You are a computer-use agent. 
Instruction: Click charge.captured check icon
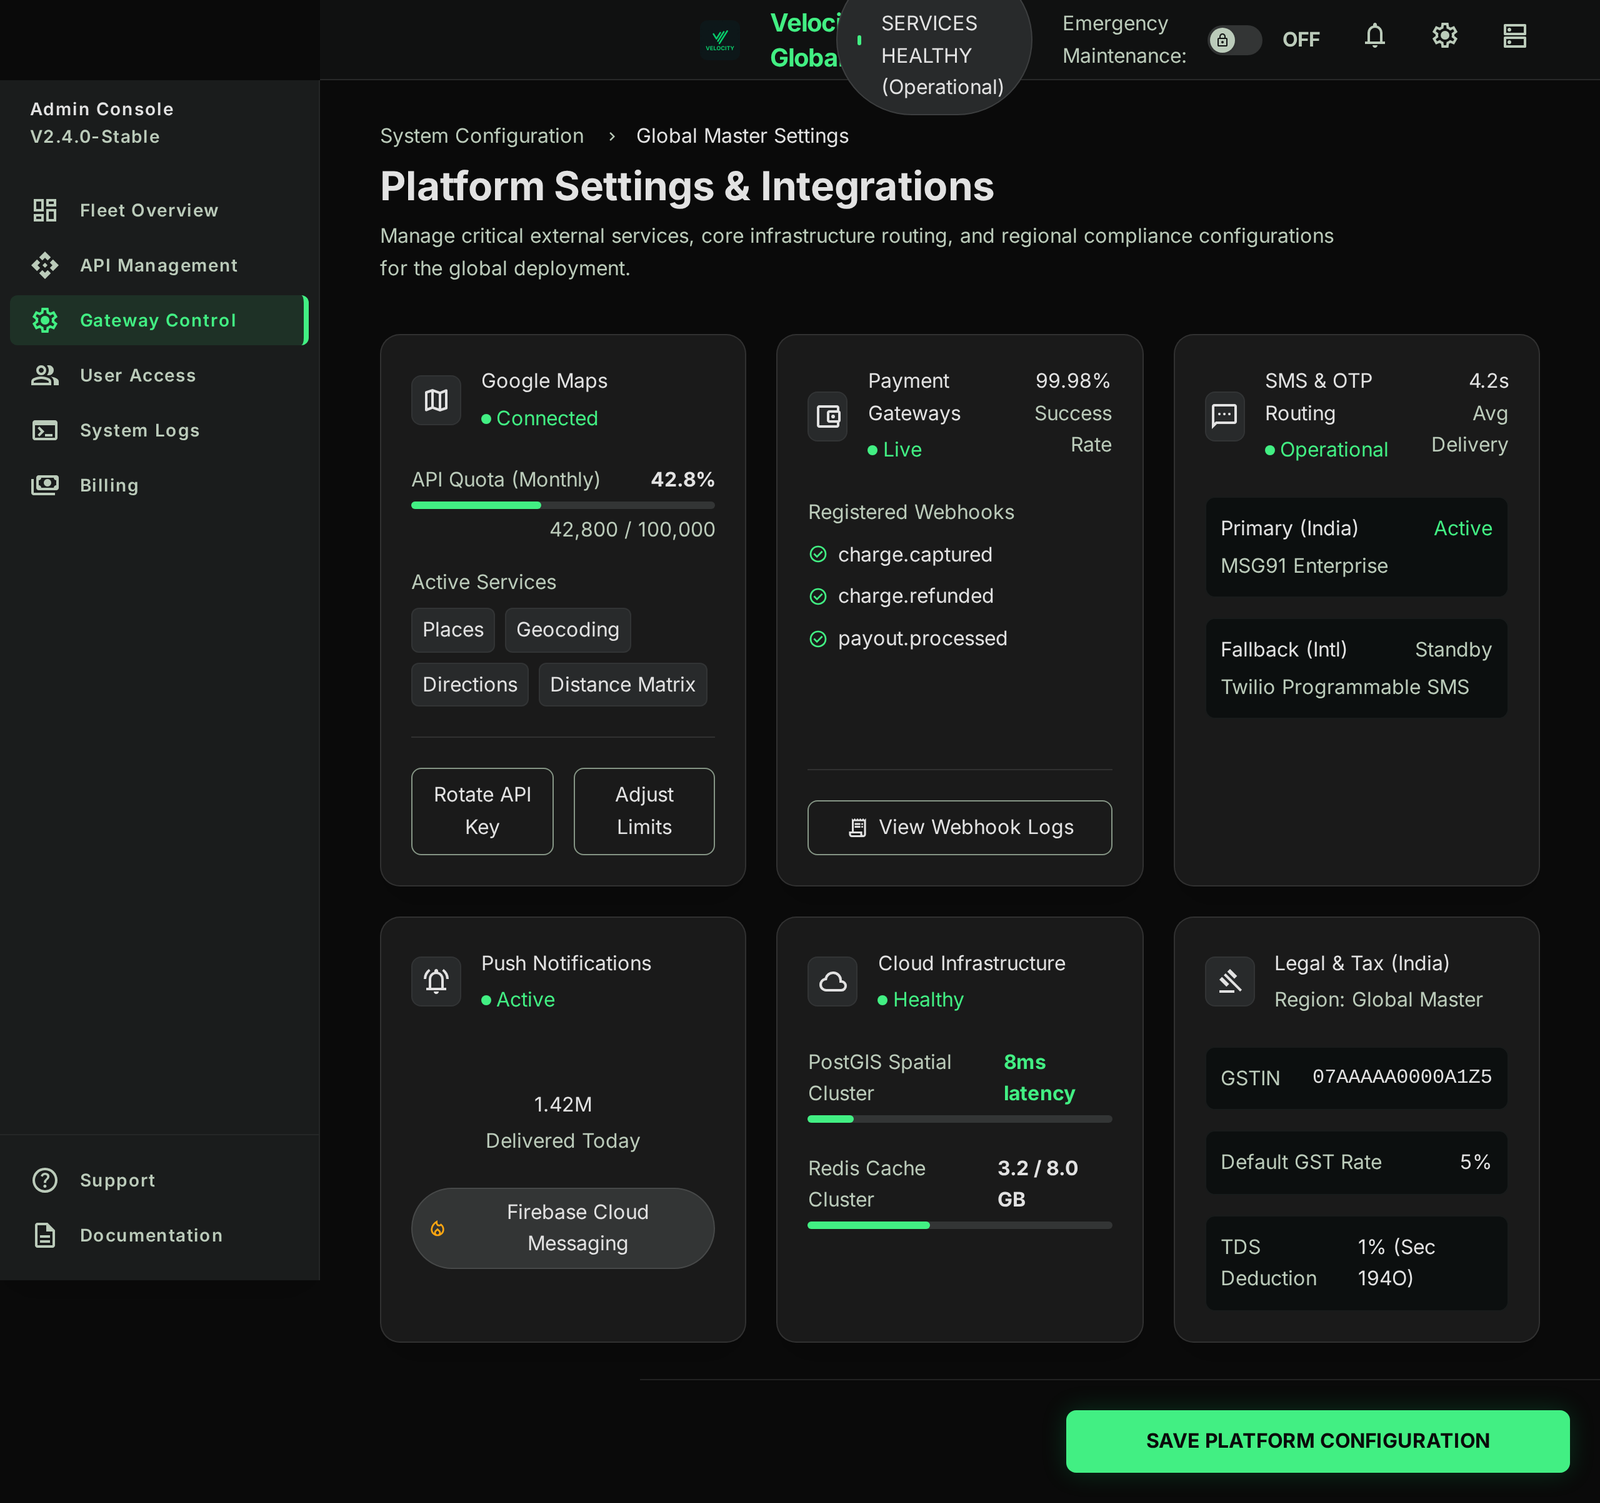click(x=818, y=554)
